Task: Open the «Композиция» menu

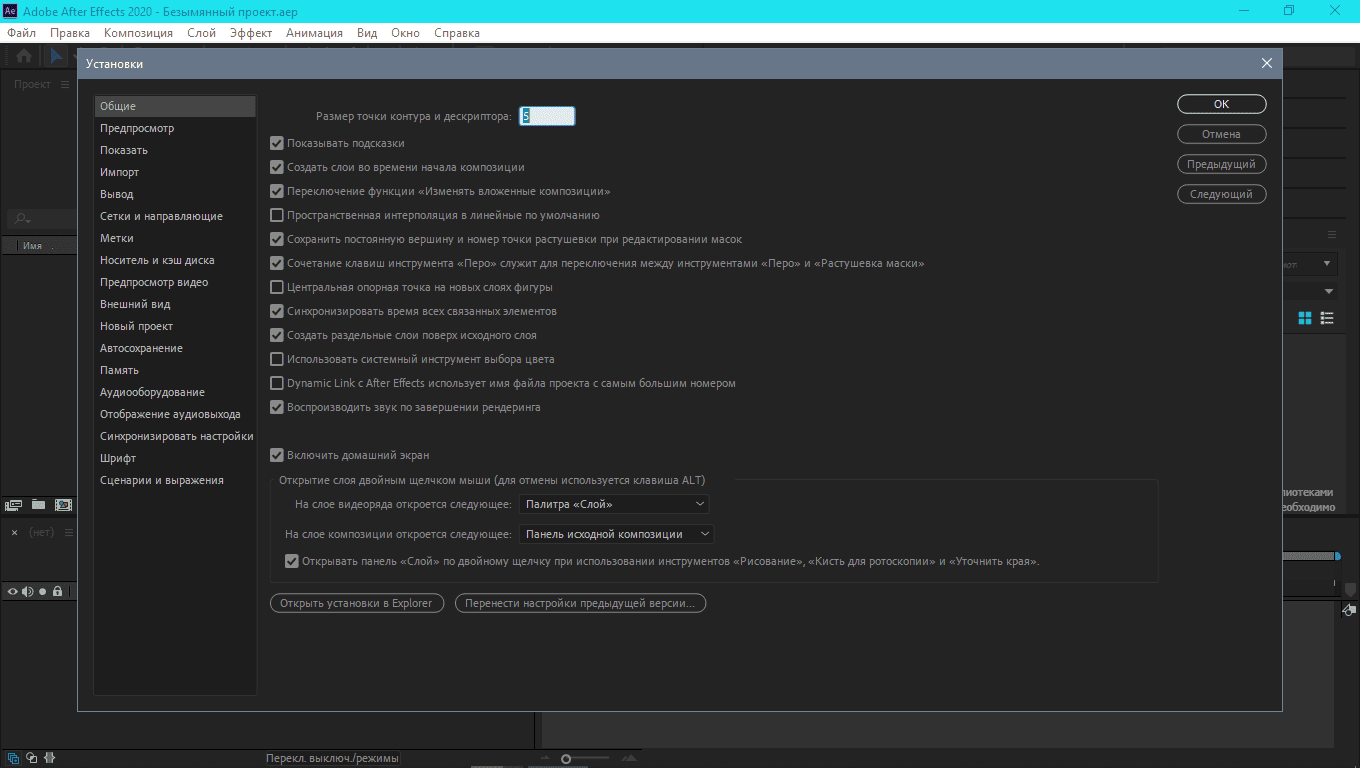Action: (138, 33)
